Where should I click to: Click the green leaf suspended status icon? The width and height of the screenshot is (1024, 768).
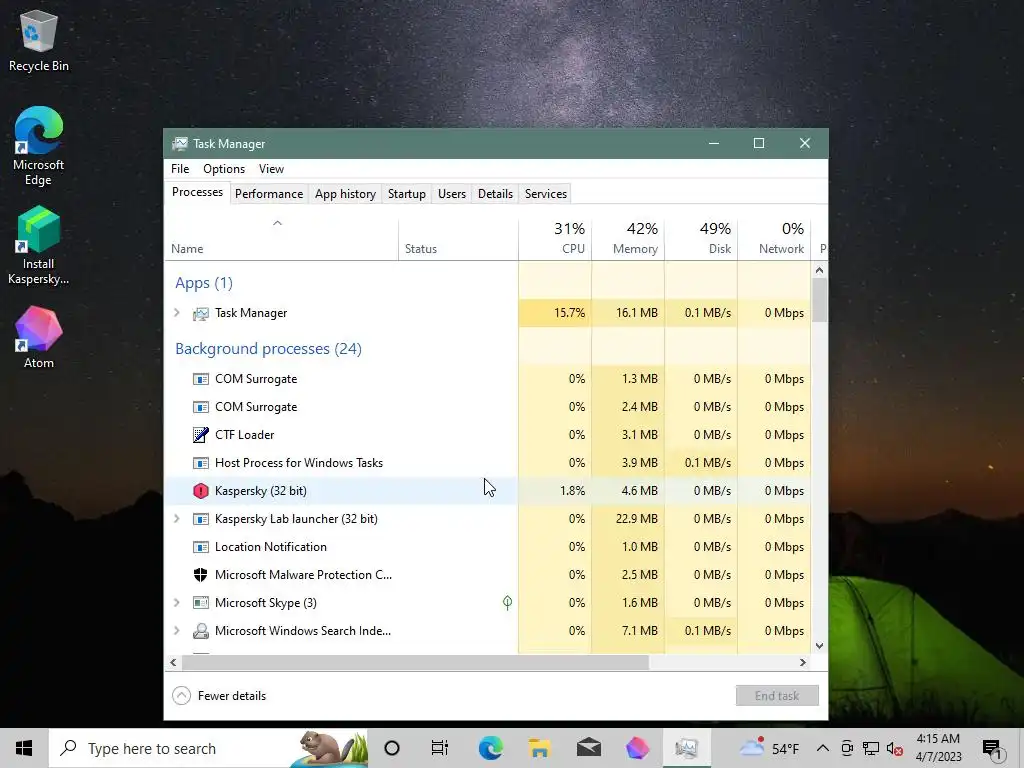click(x=507, y=602)
